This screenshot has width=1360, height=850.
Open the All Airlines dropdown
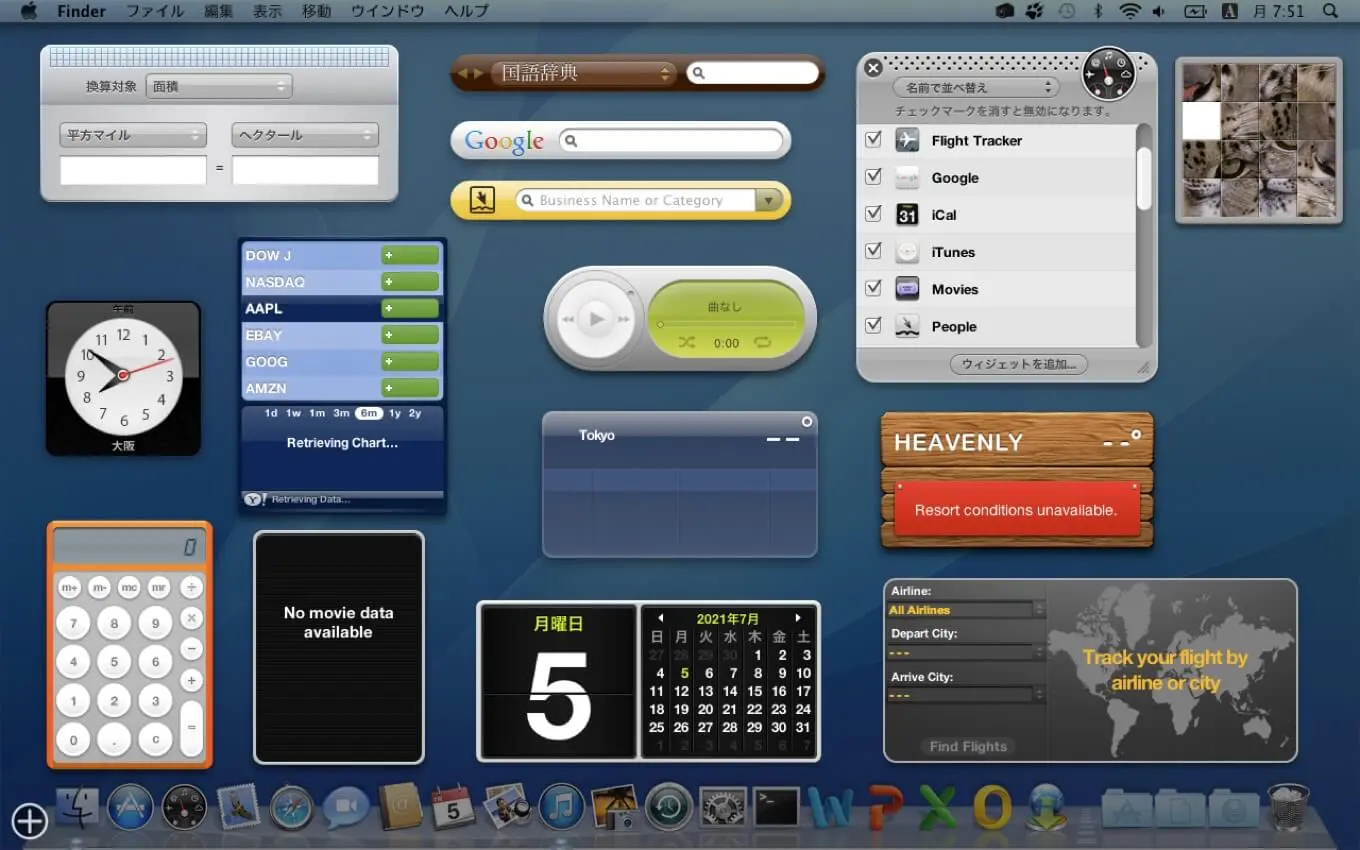[x=967, y=610]
